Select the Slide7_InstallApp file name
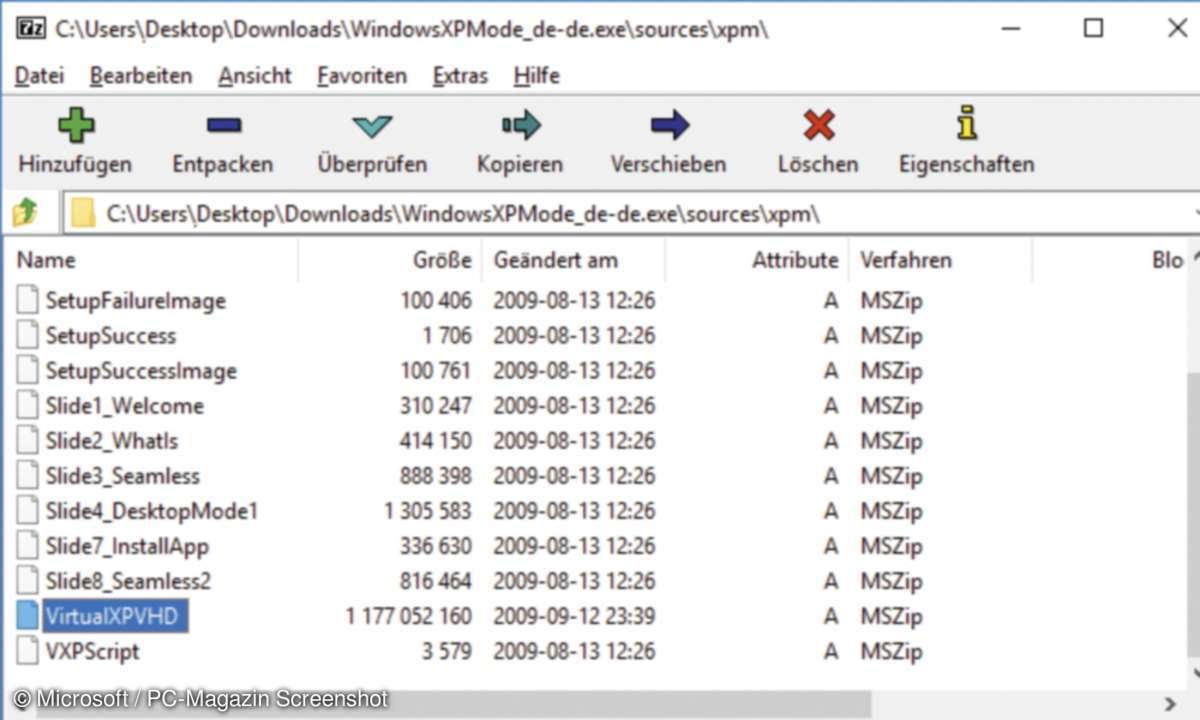 coord(127,546)
